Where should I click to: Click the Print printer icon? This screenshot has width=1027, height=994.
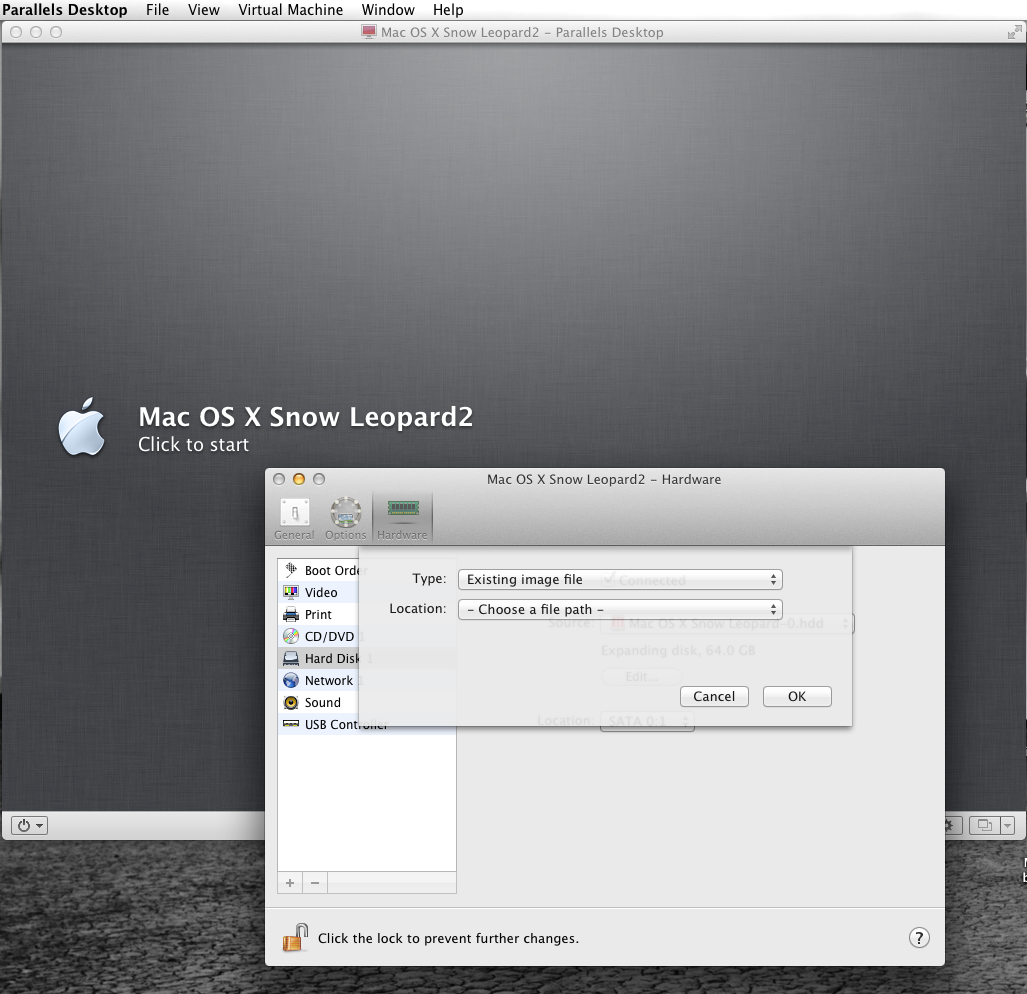(x=291, y=614)
